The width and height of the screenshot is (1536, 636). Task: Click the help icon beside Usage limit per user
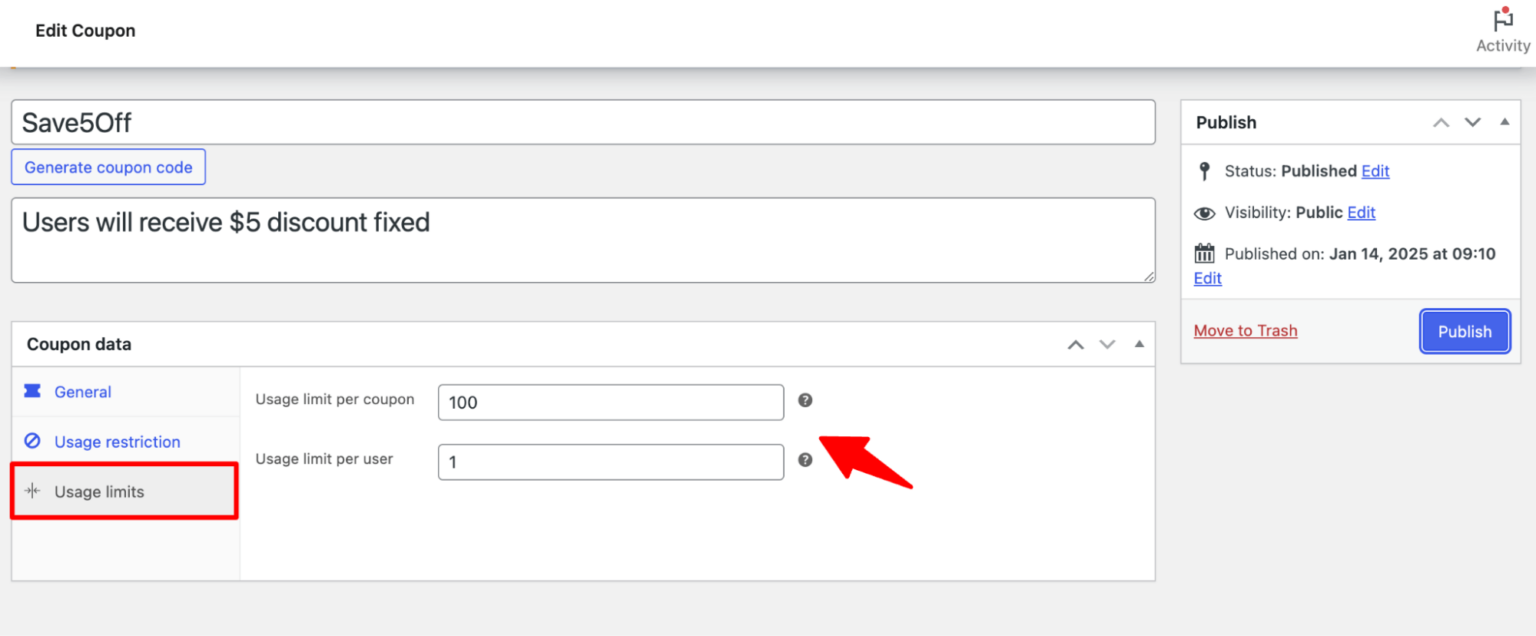click(x=806, y=461)
